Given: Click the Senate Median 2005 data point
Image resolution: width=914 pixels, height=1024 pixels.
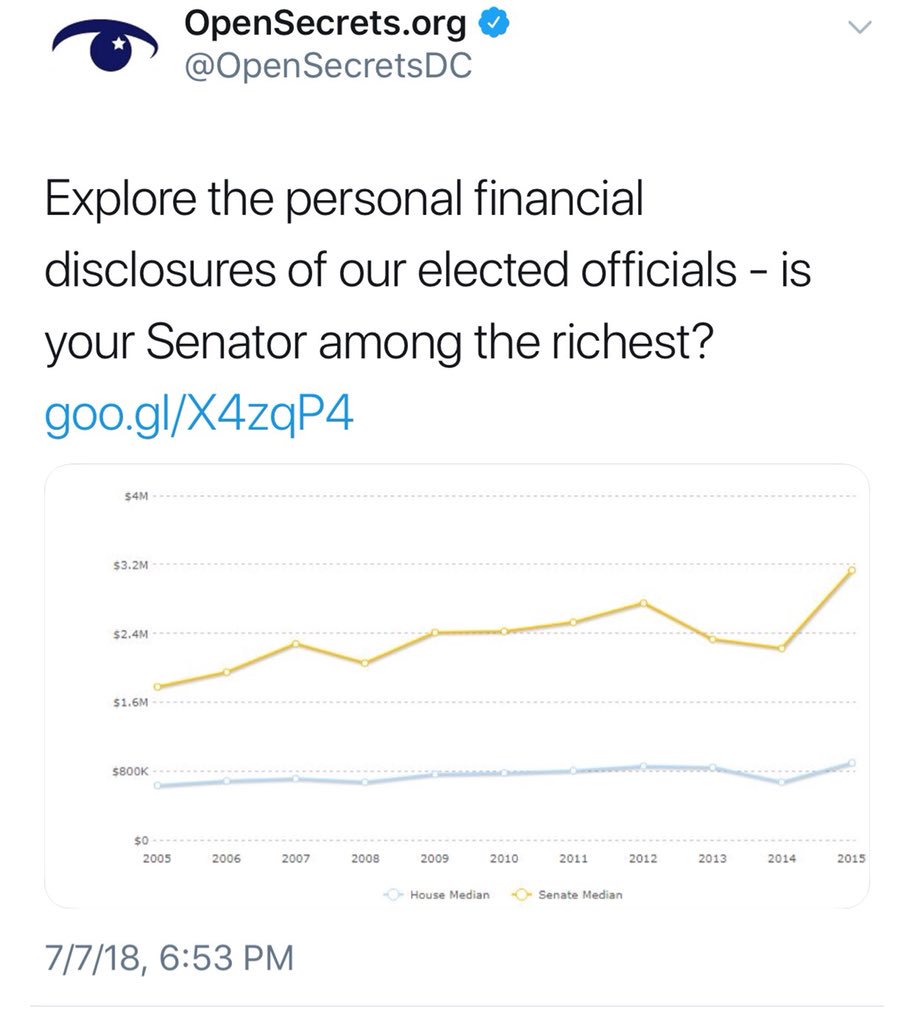Looking at the screenshot, I should click(157, 687).
